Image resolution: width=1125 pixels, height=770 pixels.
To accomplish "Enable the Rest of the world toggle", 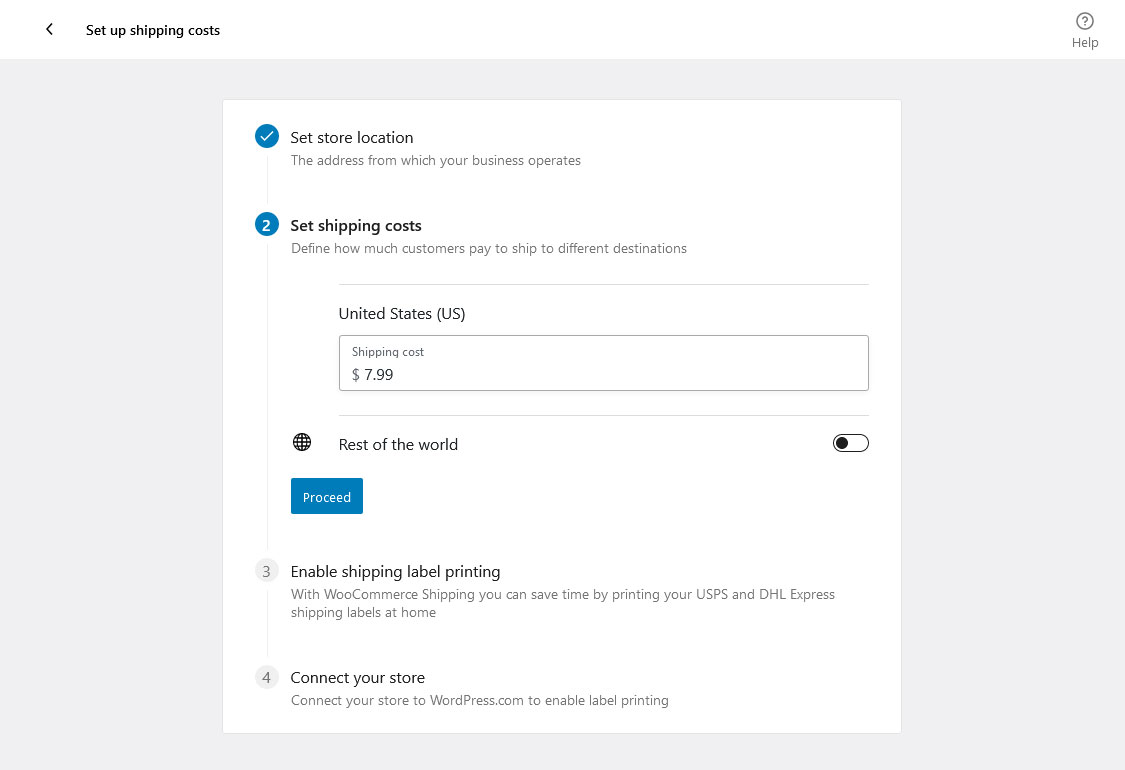I will 850,443.
